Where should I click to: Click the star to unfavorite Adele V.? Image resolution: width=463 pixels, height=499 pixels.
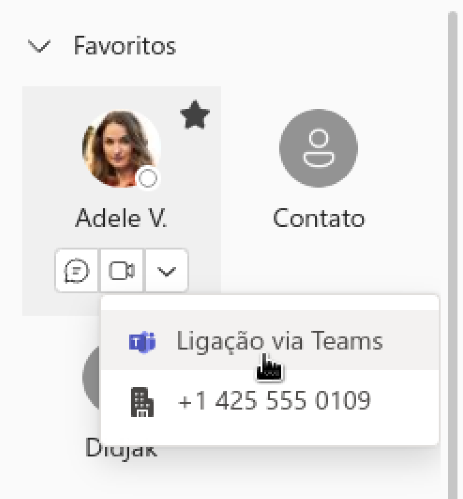[195, 115]
